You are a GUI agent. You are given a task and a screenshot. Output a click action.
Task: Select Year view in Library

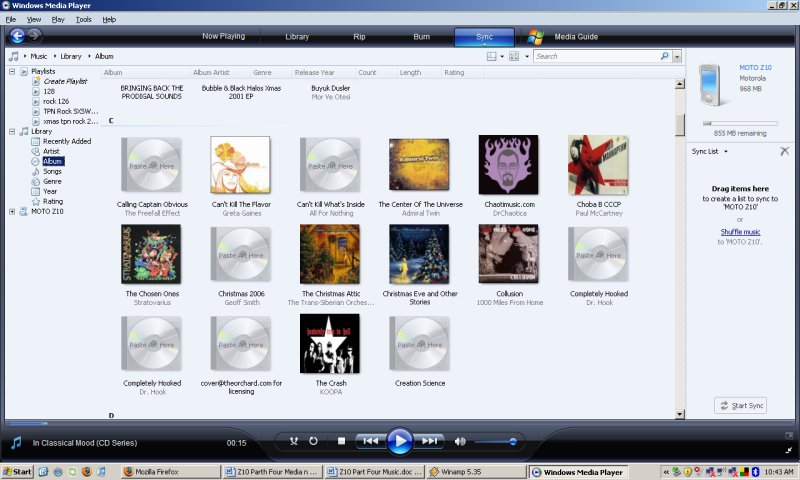[50, 191]
